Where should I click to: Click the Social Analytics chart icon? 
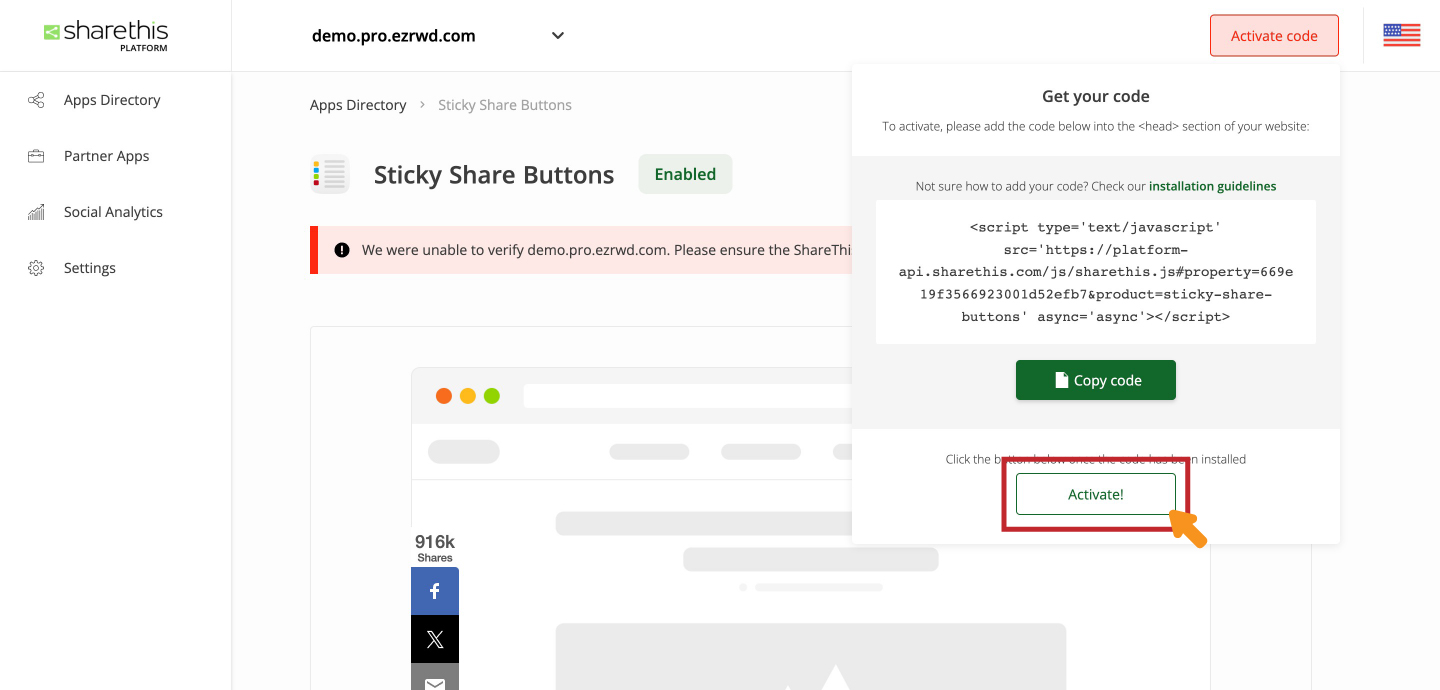[x=36, y=212]
